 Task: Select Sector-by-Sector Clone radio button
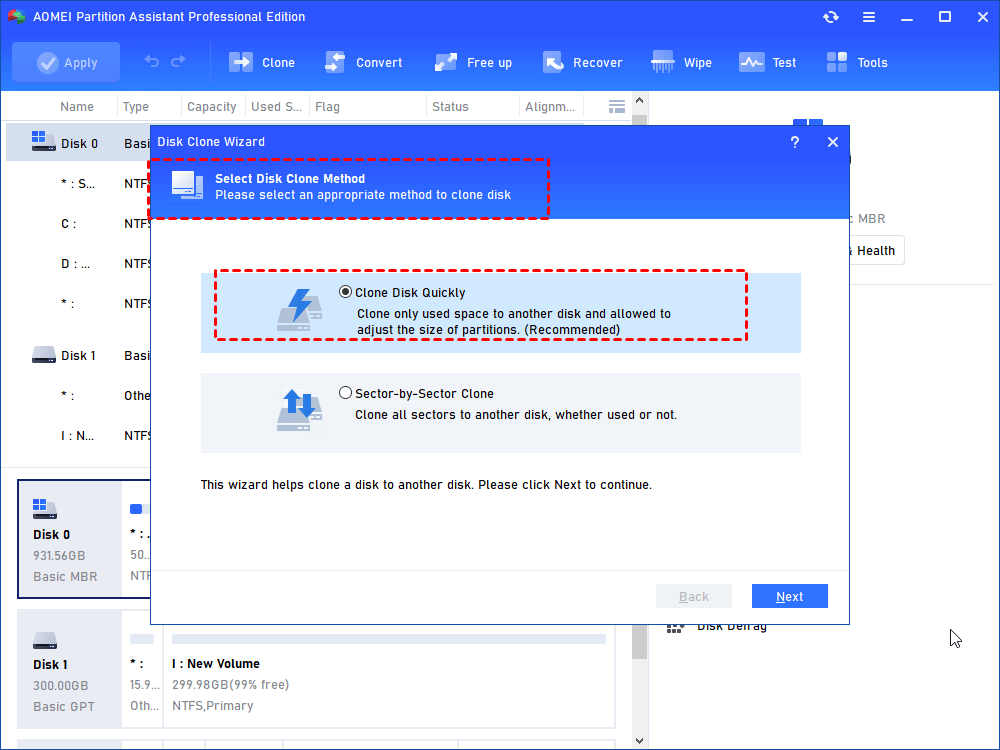pos(346,393)
